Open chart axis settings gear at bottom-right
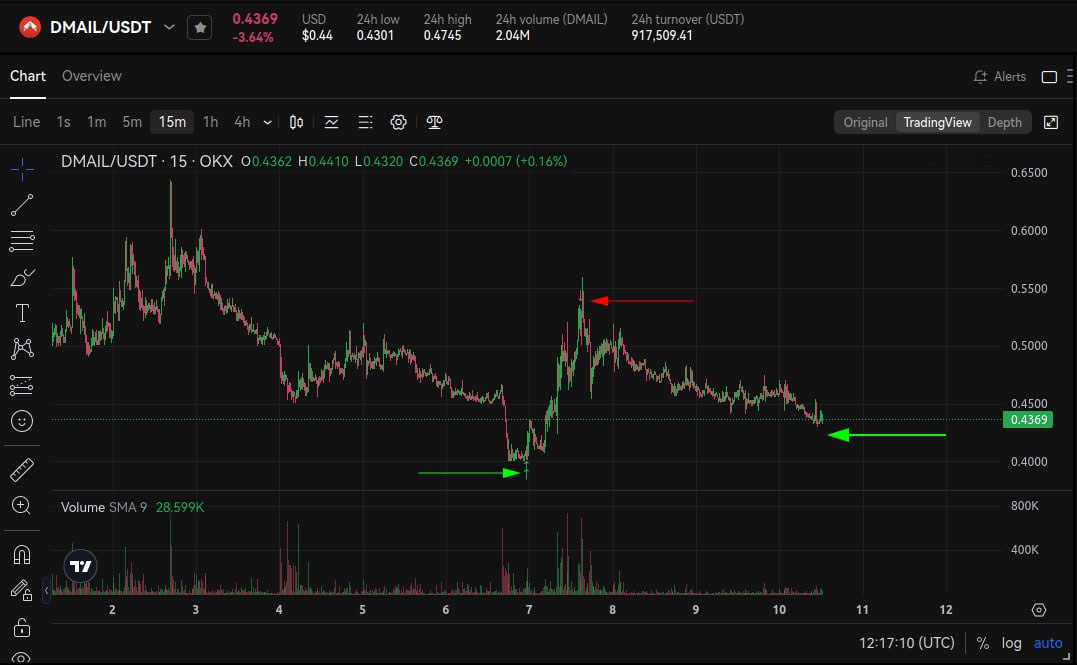 [x=1039, y=609]
